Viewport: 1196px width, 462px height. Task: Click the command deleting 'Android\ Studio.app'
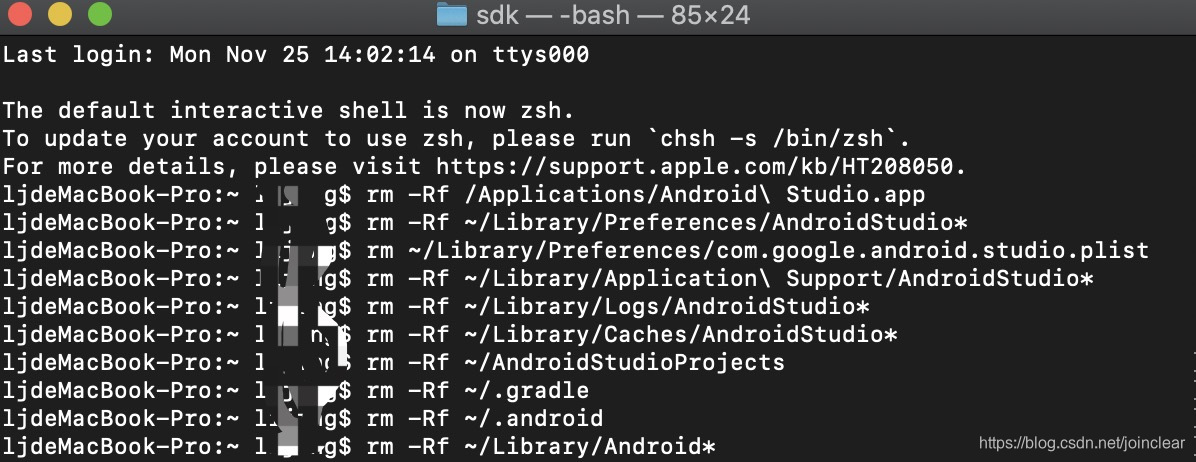pyautogui.click(x=645, y=194)
